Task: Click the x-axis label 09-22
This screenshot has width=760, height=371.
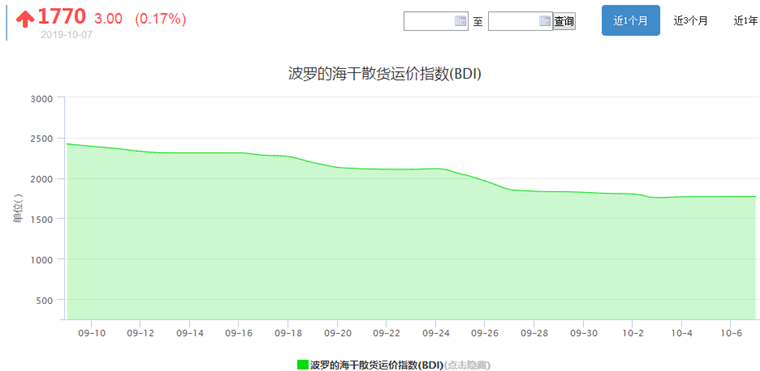Action: coord(386,333)
